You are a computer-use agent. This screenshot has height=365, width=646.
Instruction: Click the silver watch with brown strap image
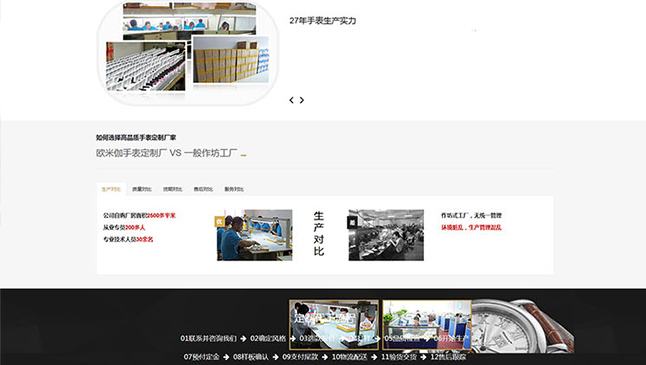[522, 326]
